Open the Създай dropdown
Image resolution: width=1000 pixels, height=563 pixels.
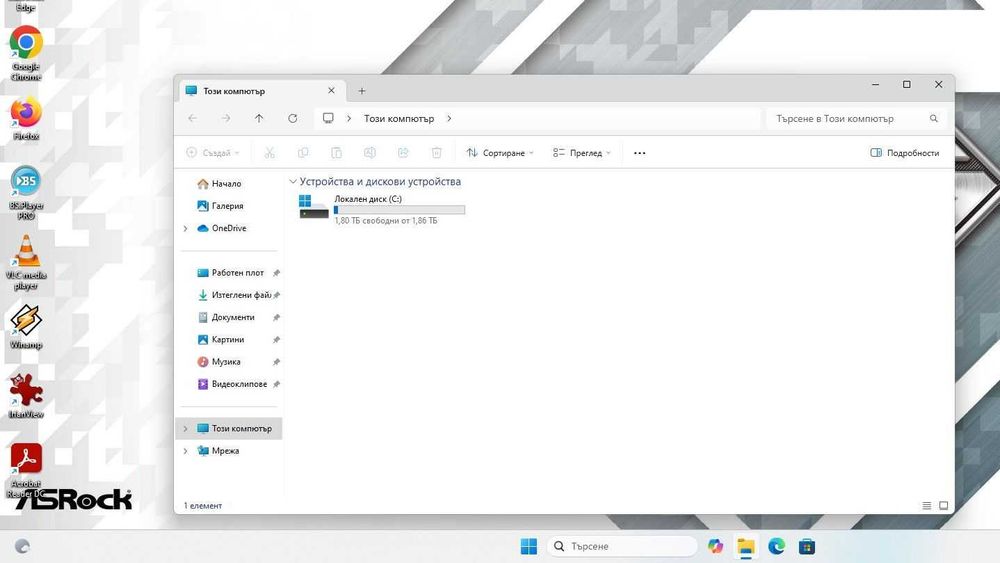pyautogui.click(x=213, y=153)
